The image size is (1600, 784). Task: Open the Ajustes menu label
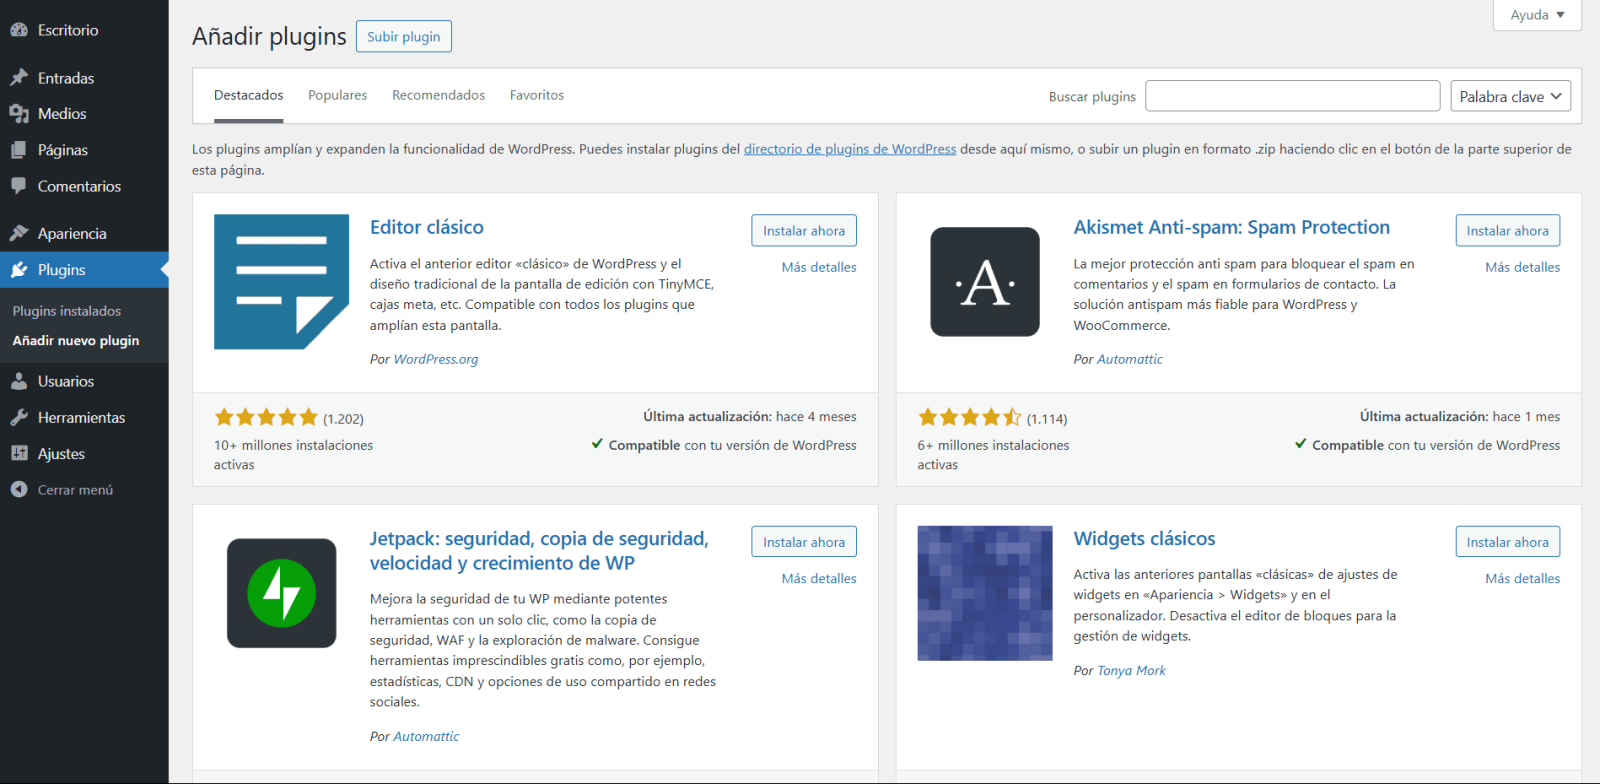point(61,453)
